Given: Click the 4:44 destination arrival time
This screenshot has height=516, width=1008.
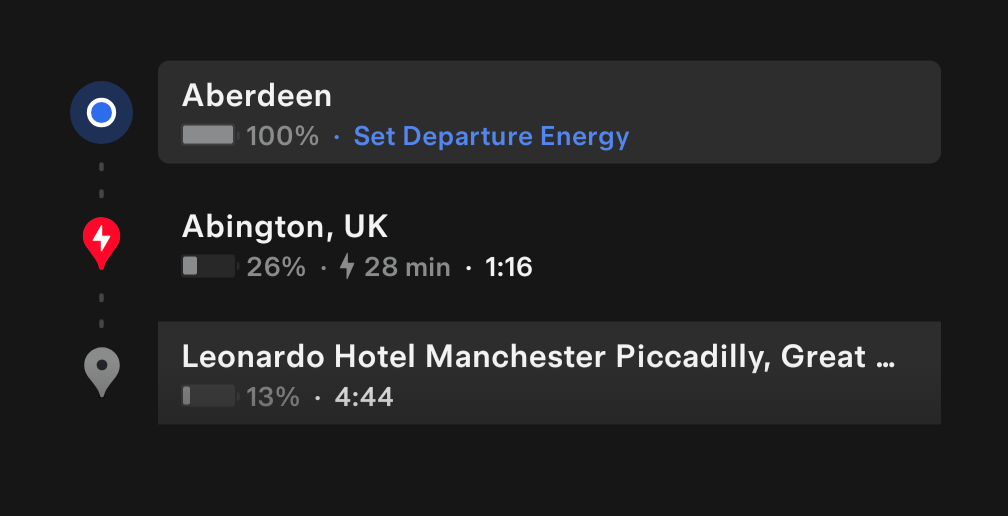Looking at the screenshot, I should tap(364, 397).
